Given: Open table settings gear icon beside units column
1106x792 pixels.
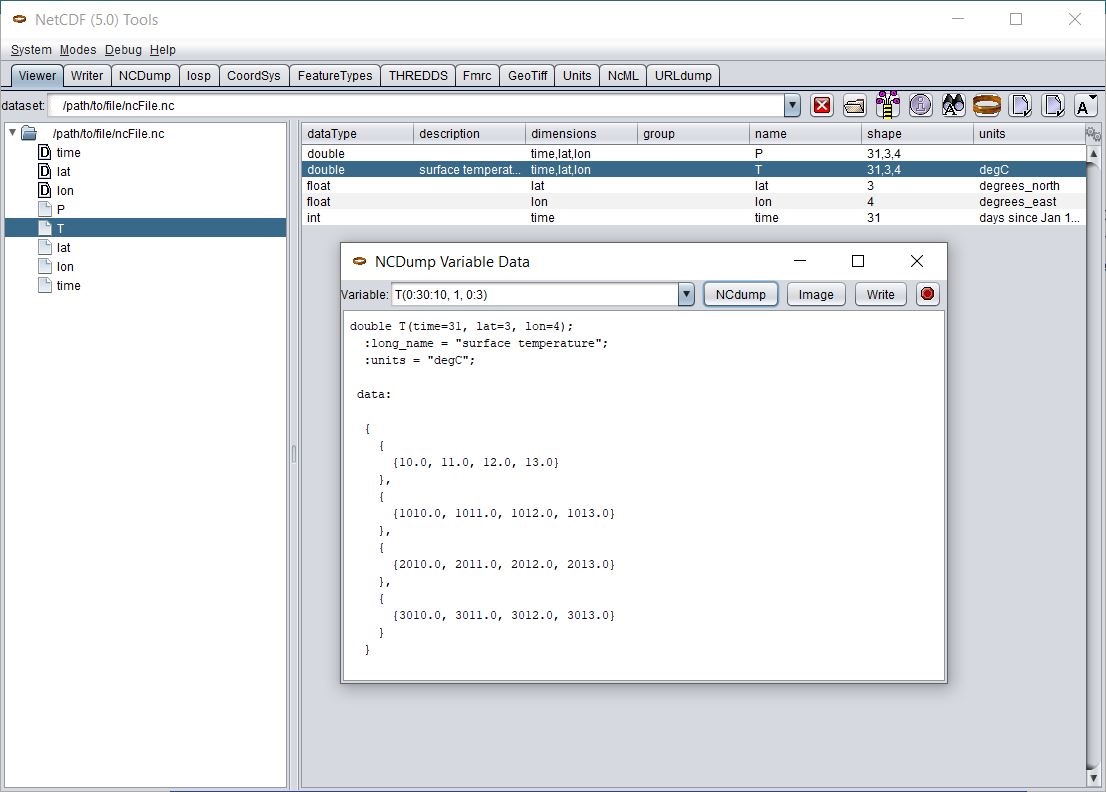Looking at the screenshot, I should tap(1093, 134).
